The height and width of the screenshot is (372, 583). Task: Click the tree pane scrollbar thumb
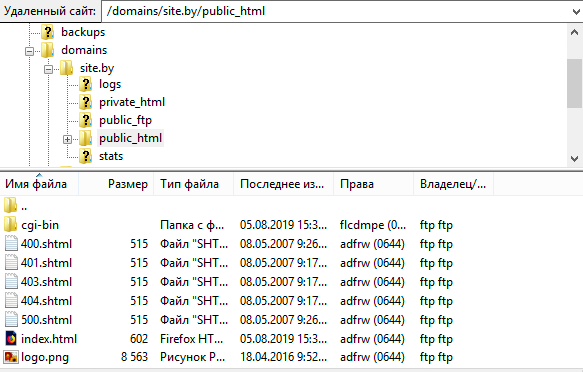[574, 83]
